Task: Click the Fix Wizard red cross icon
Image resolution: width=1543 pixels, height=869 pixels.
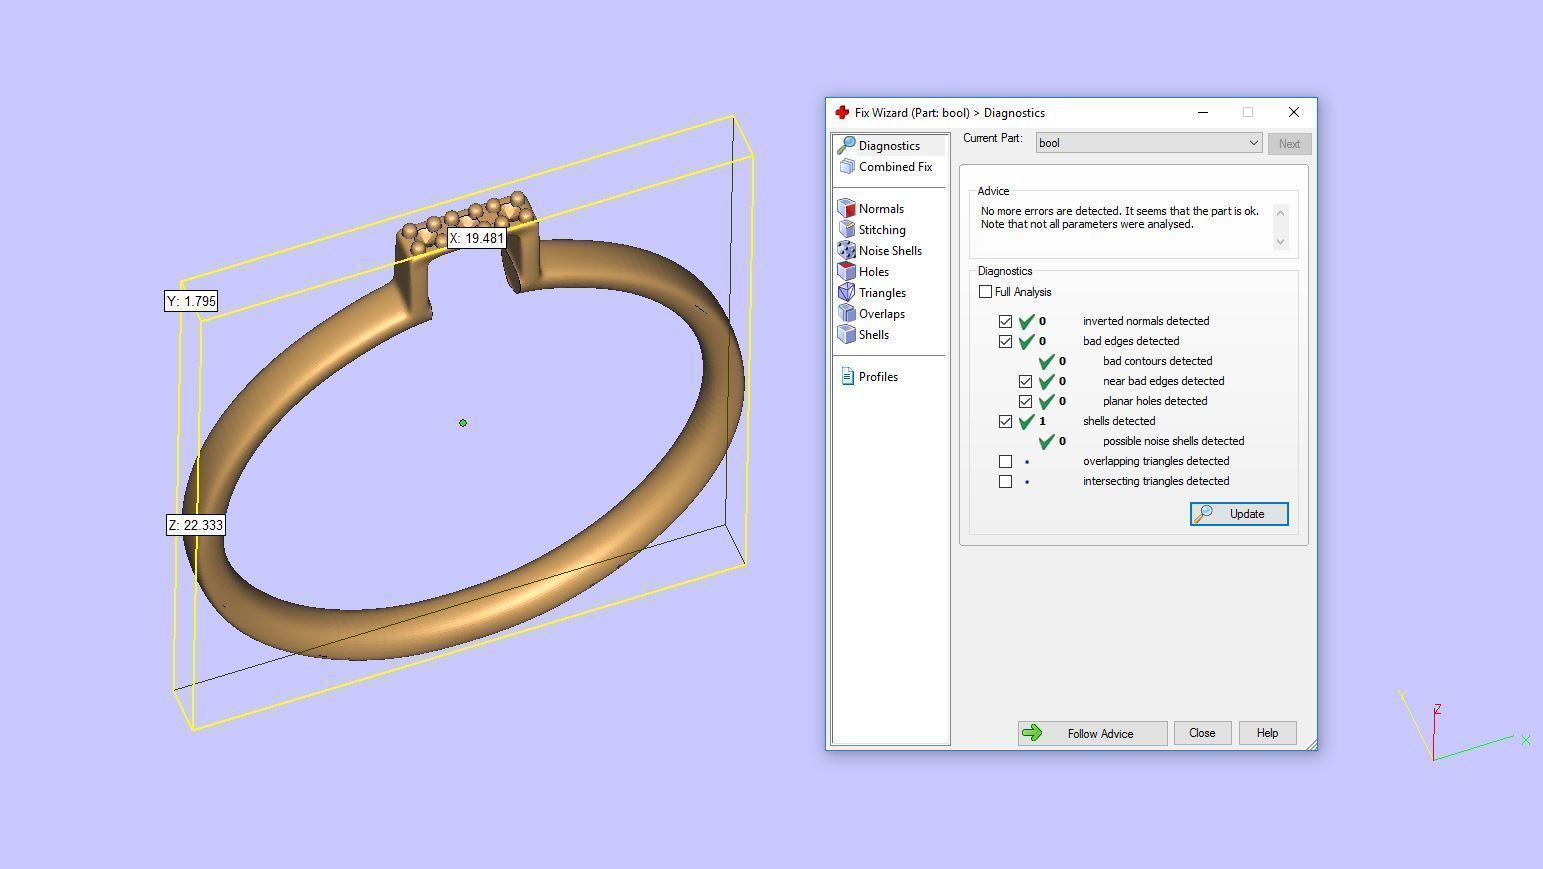Action: tap(842, 113)
